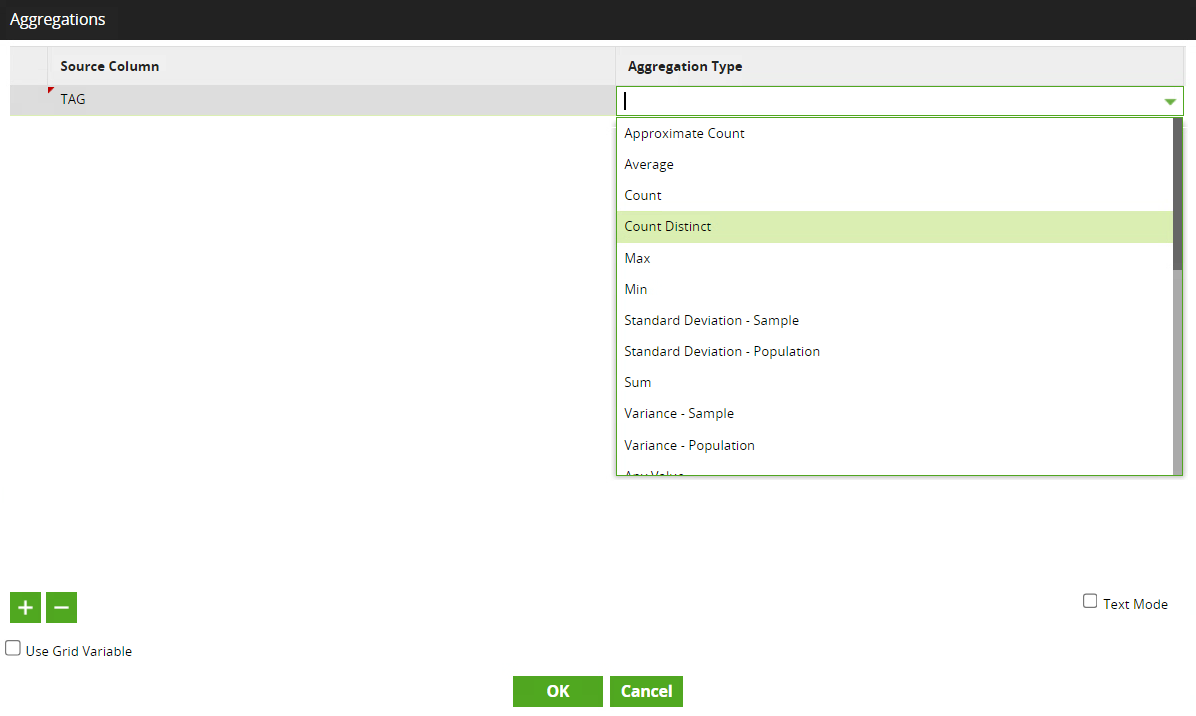Select Min in the dropdown
This screenshot has height=716, width=1196.
(x=636, y=289)
